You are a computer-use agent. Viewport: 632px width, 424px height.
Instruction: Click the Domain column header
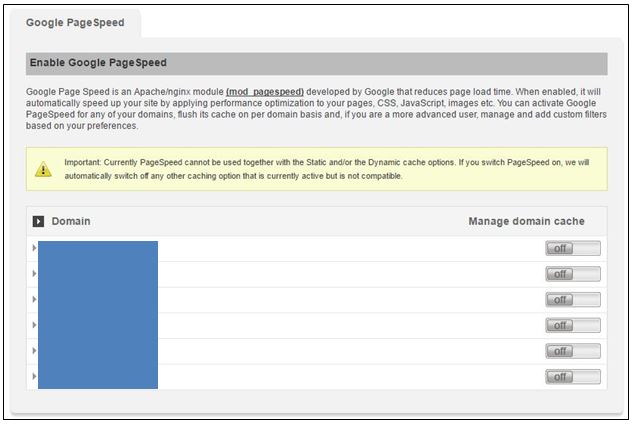(71, 221)
